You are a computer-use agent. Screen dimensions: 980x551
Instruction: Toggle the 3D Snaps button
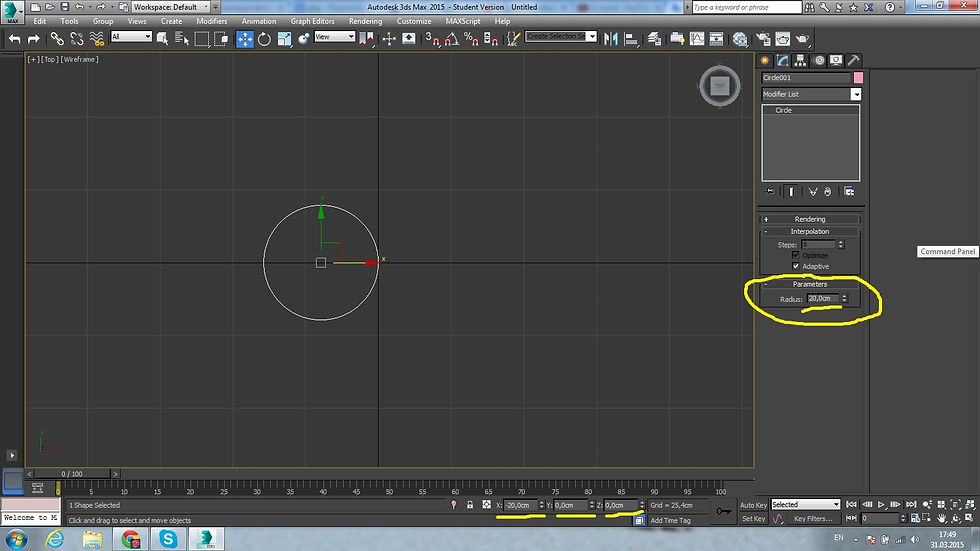tap(432, 39)
